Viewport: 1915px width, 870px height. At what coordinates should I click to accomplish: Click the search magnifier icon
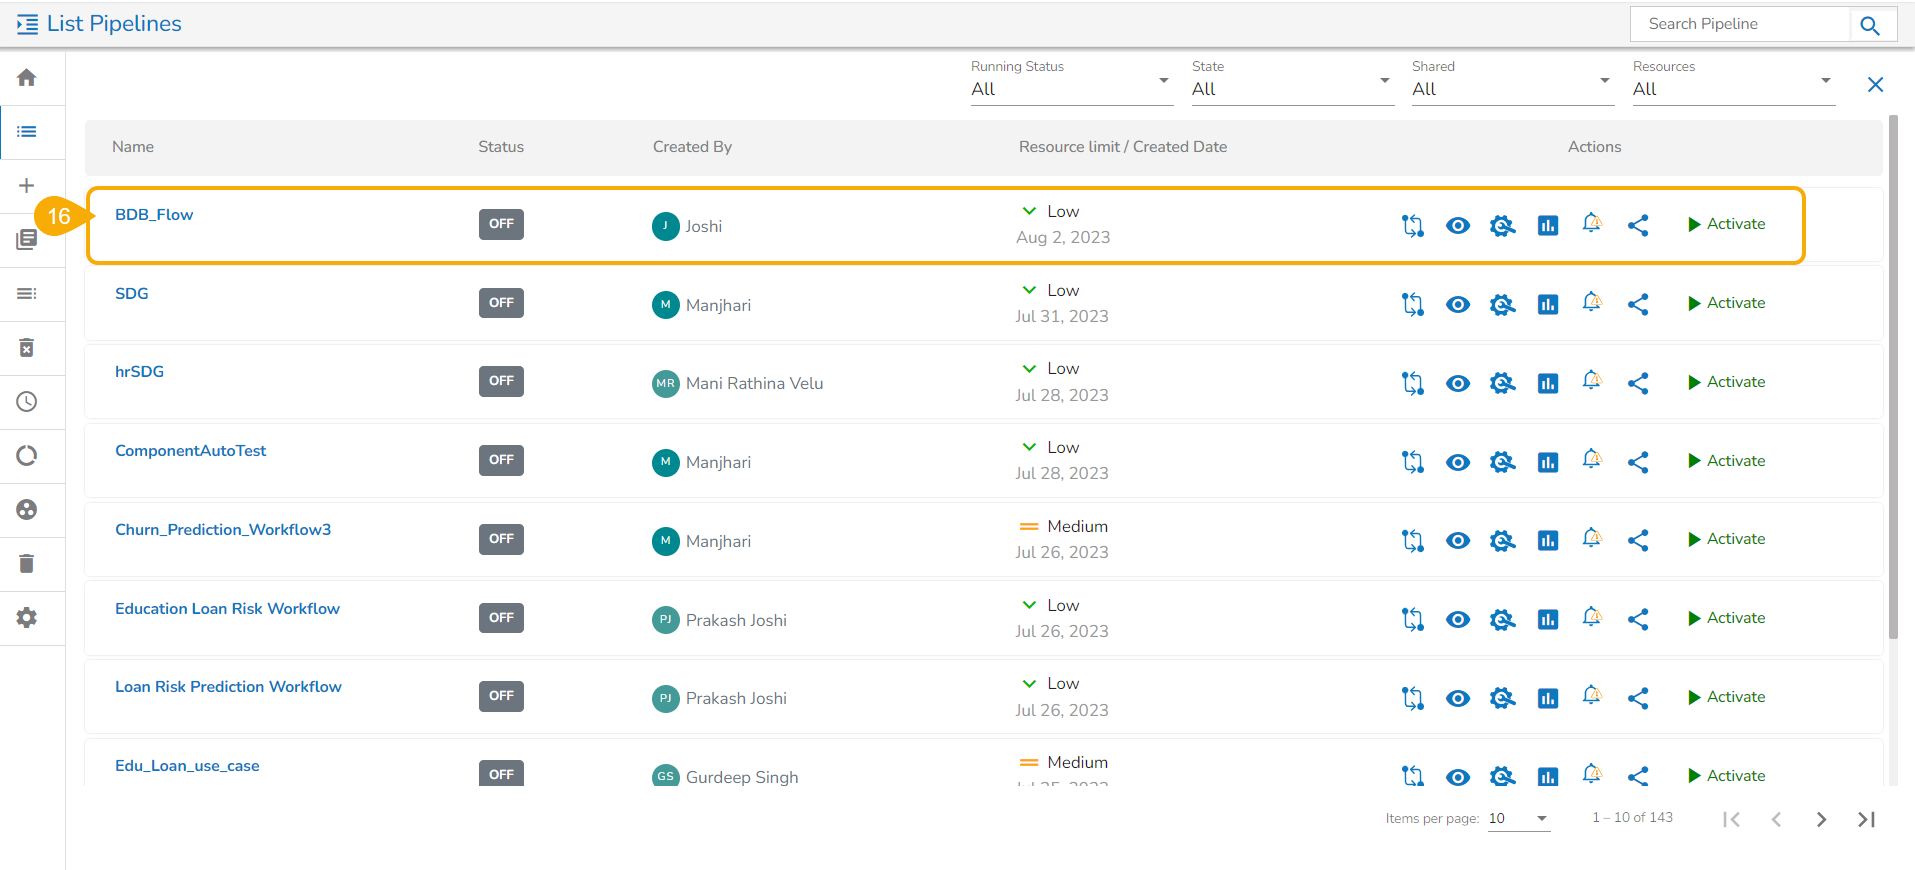pos(1870,25)
